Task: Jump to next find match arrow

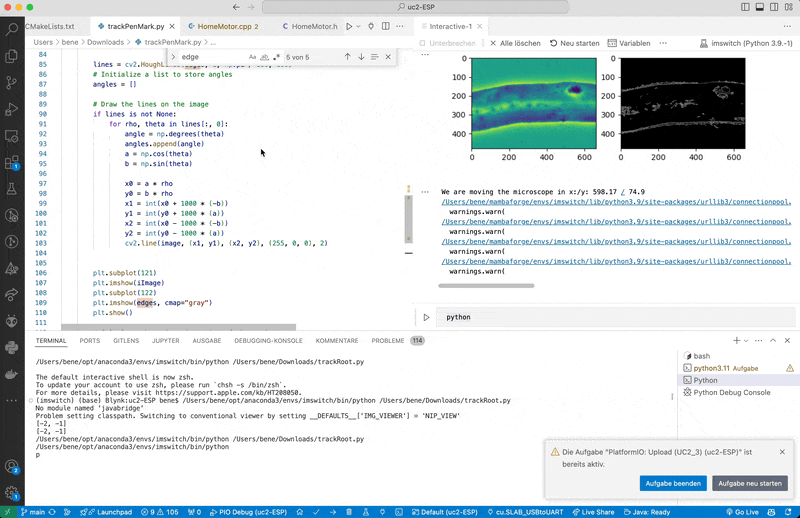Action: [363, 57]
